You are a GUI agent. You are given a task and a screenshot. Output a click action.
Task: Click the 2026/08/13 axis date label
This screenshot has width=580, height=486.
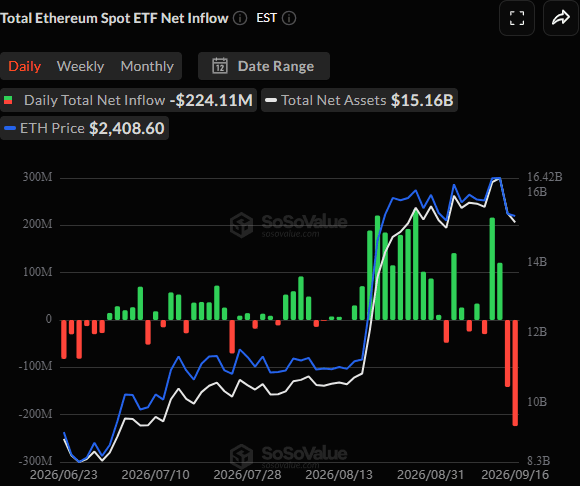pos(339,475)
